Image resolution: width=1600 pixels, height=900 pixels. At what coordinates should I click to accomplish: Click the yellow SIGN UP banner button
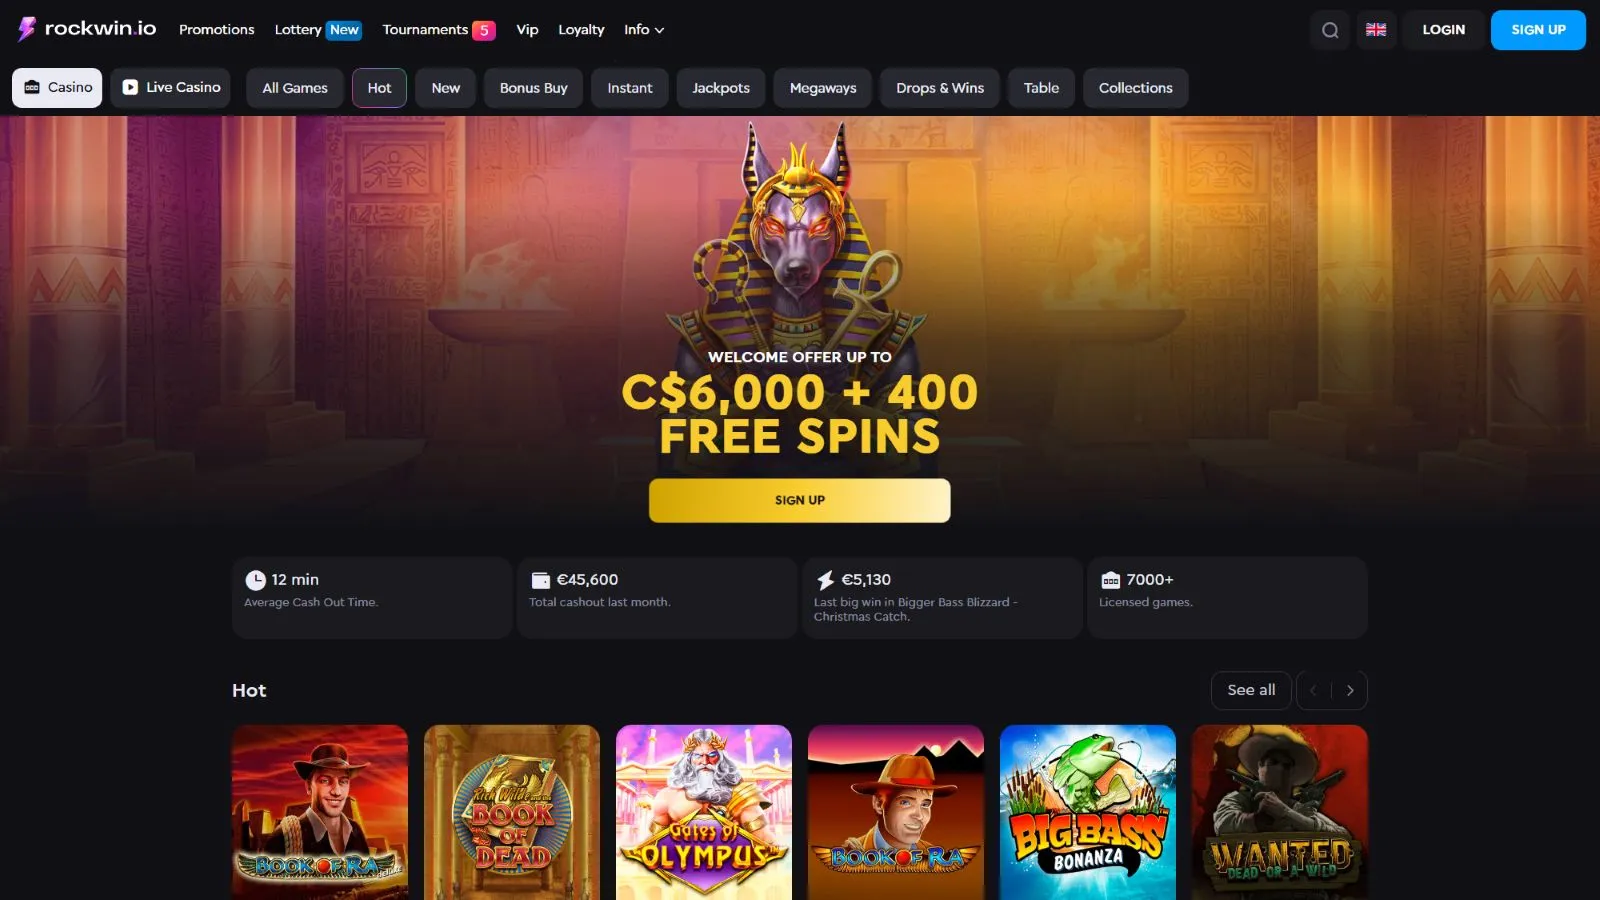click(800, 500)
